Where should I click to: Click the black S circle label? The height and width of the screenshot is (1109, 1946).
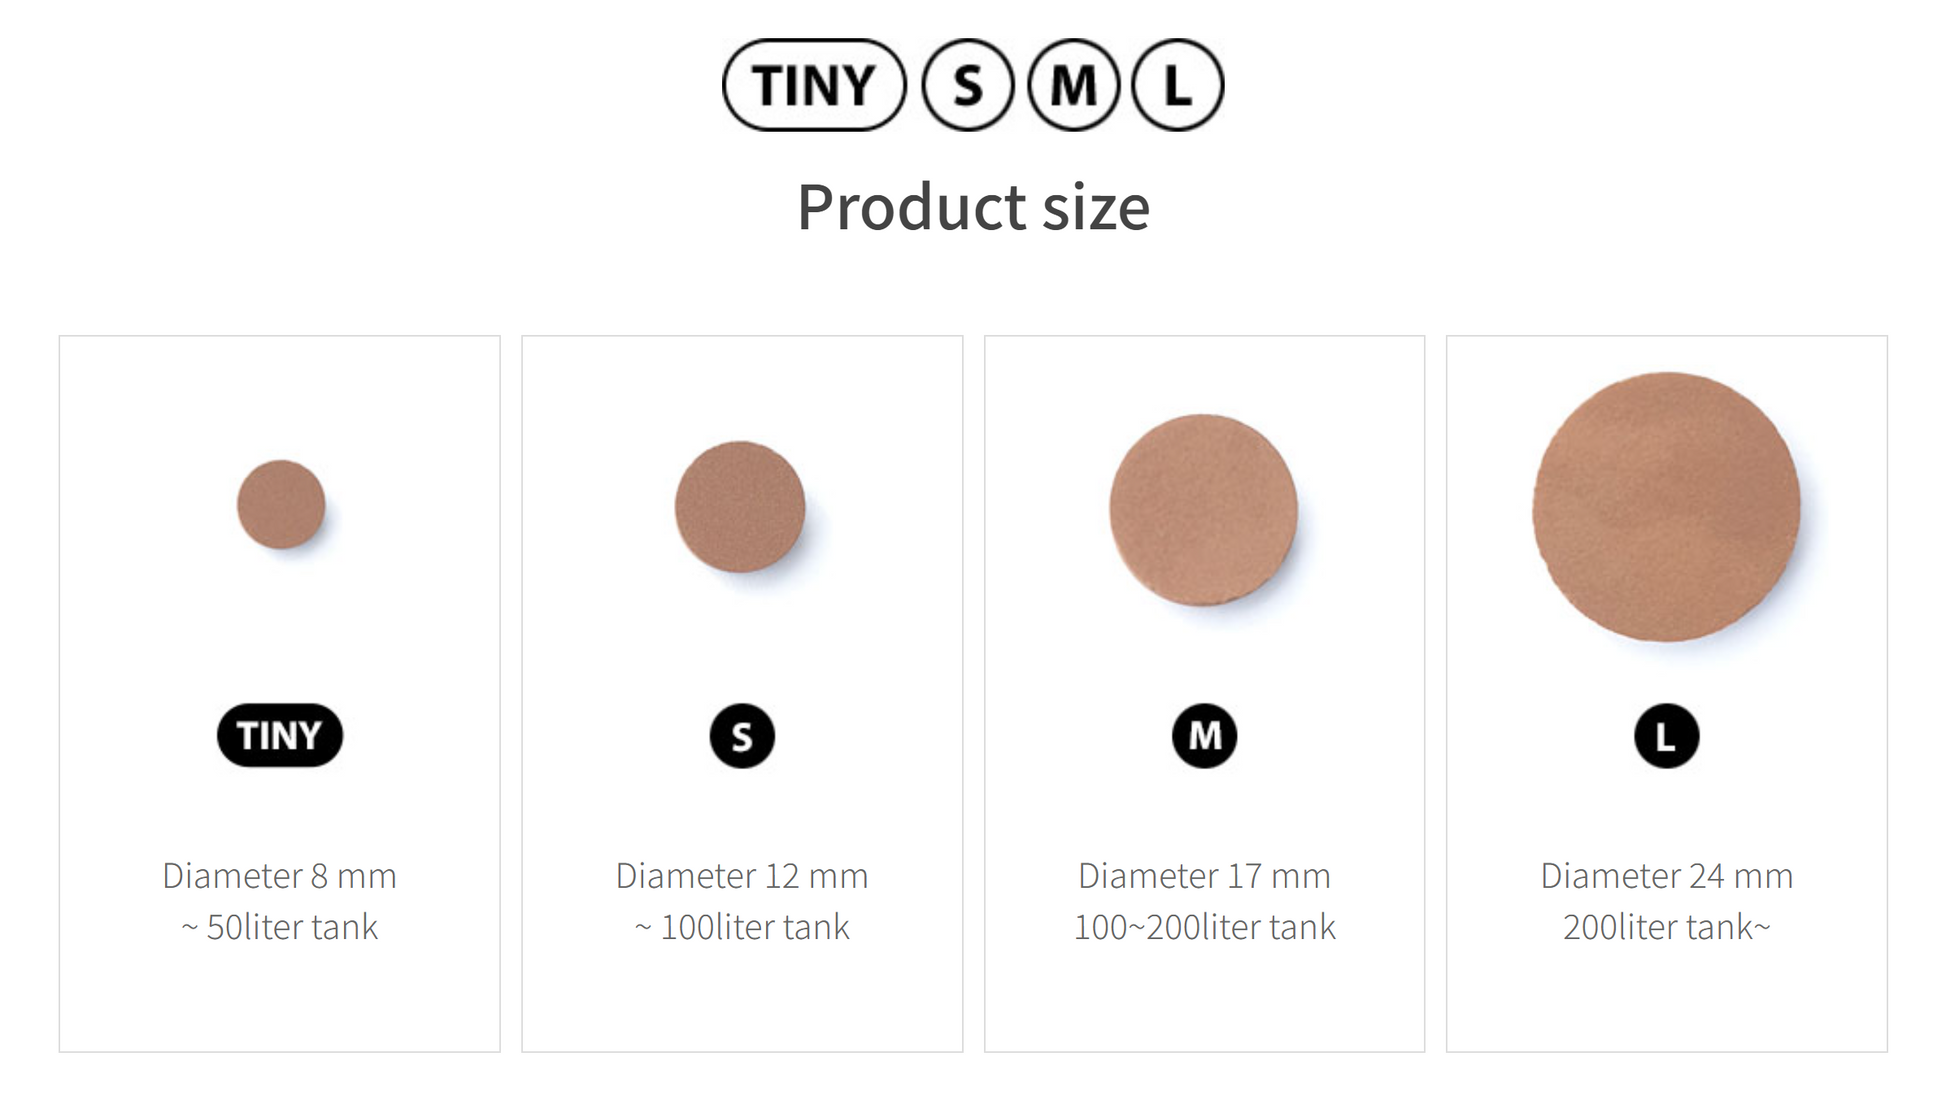[742, 736]
